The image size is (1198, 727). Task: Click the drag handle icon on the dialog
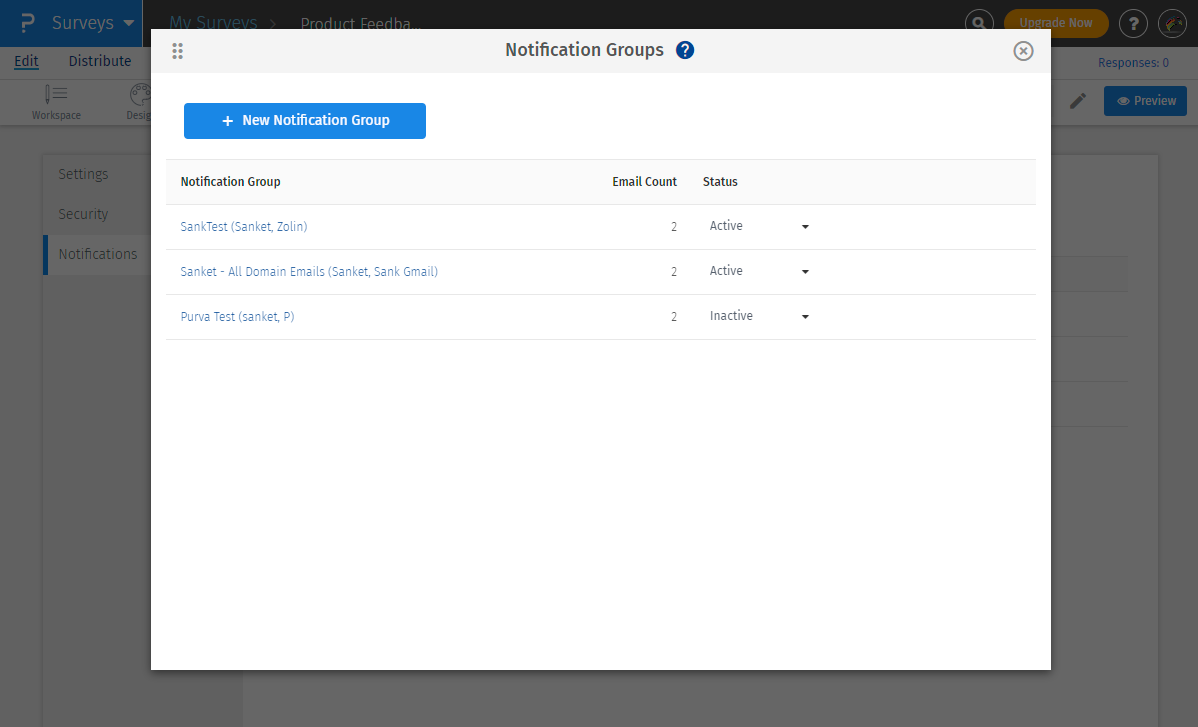(x=178, y=51)
